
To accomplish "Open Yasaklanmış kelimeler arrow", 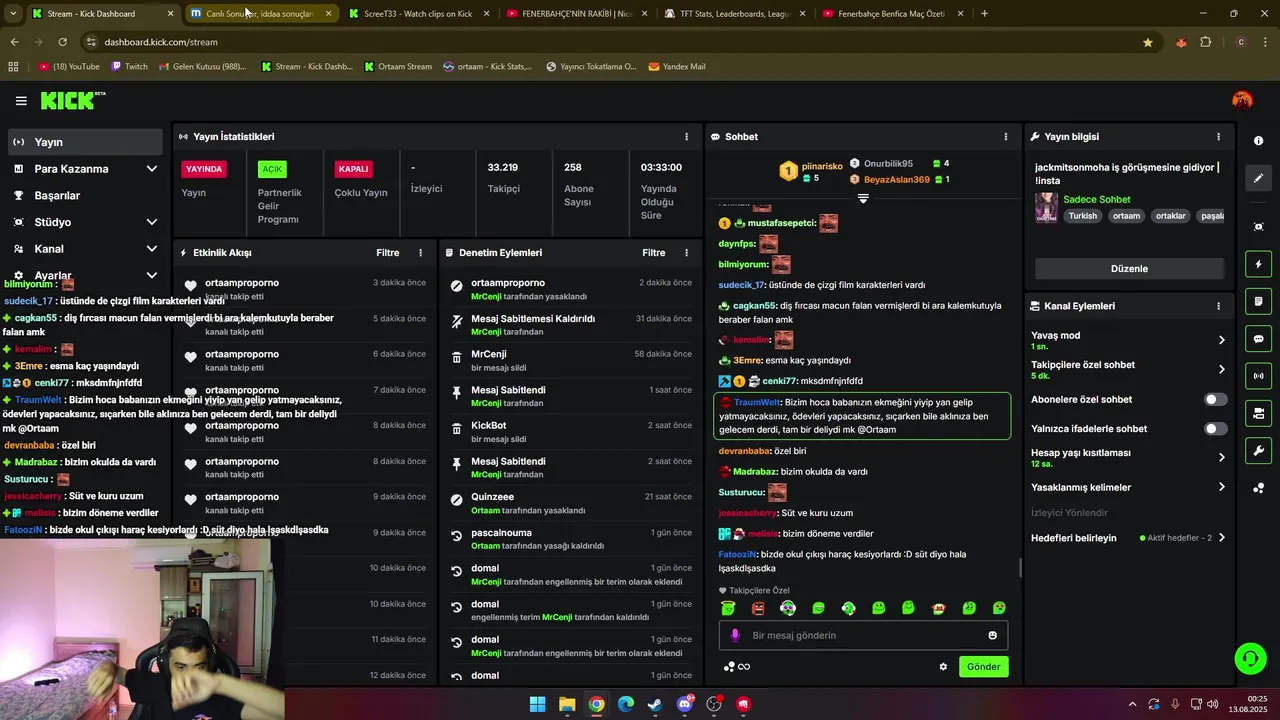I will (1221, 487).
